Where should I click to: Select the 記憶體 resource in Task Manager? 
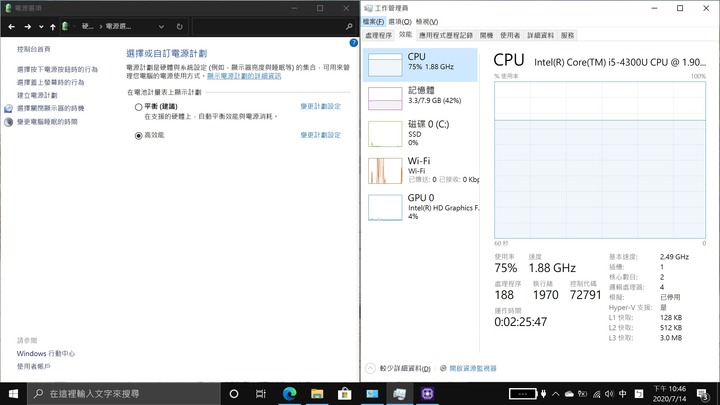pos(420,98)
